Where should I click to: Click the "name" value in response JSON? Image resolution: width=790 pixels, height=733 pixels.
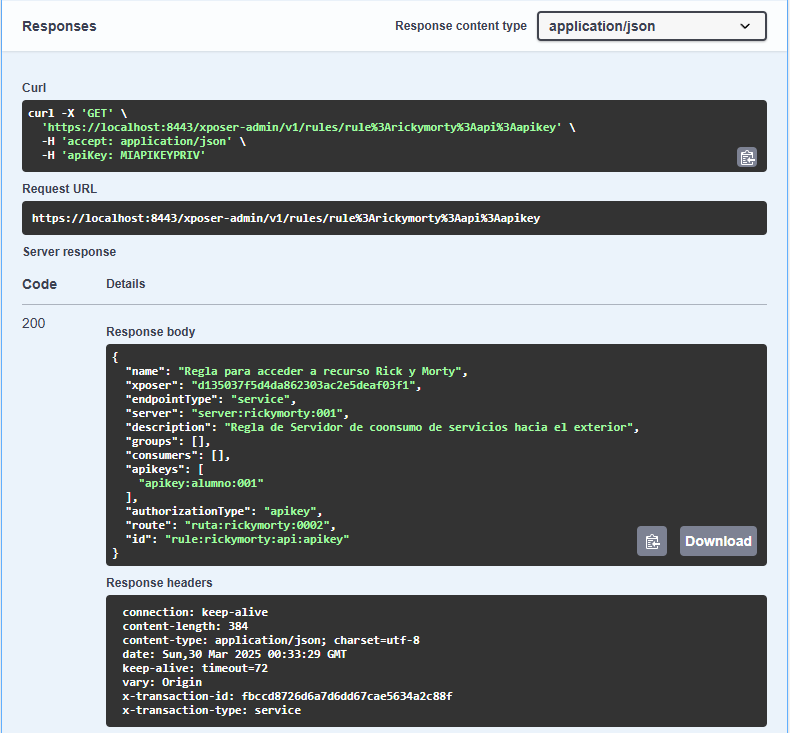click(320, 371)
